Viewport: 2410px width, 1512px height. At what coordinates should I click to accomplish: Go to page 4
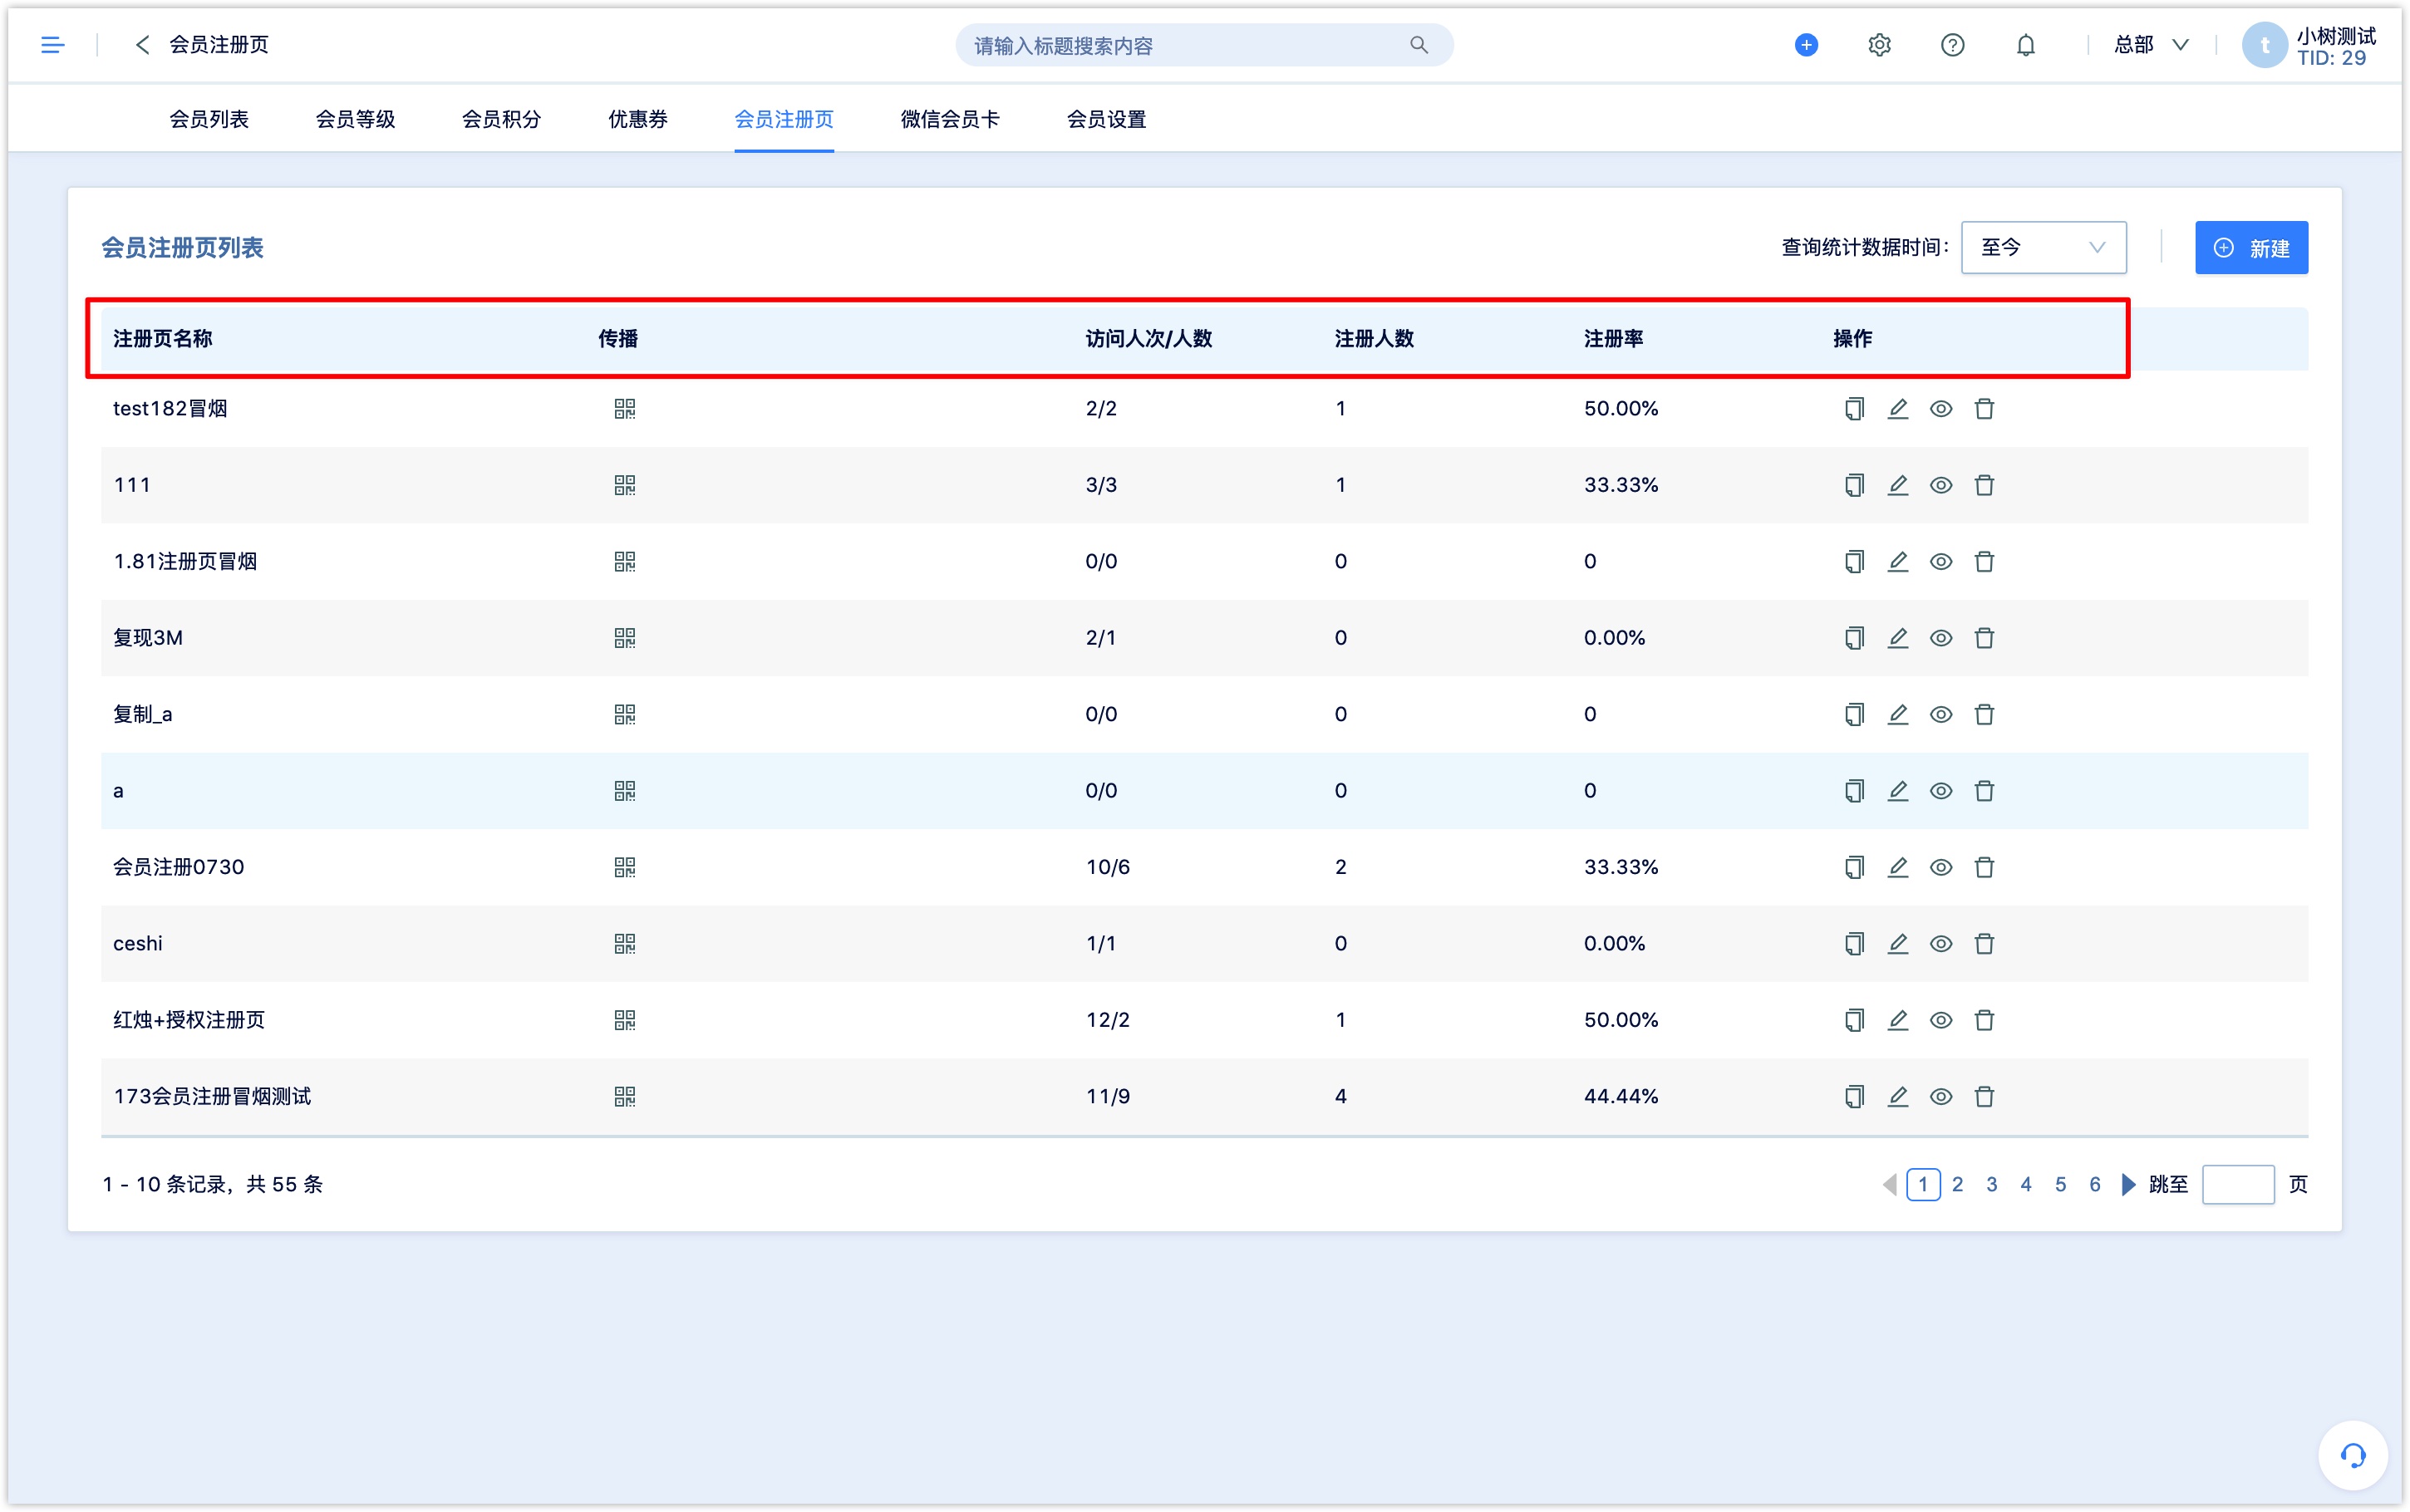[x=2026, y=1185]
